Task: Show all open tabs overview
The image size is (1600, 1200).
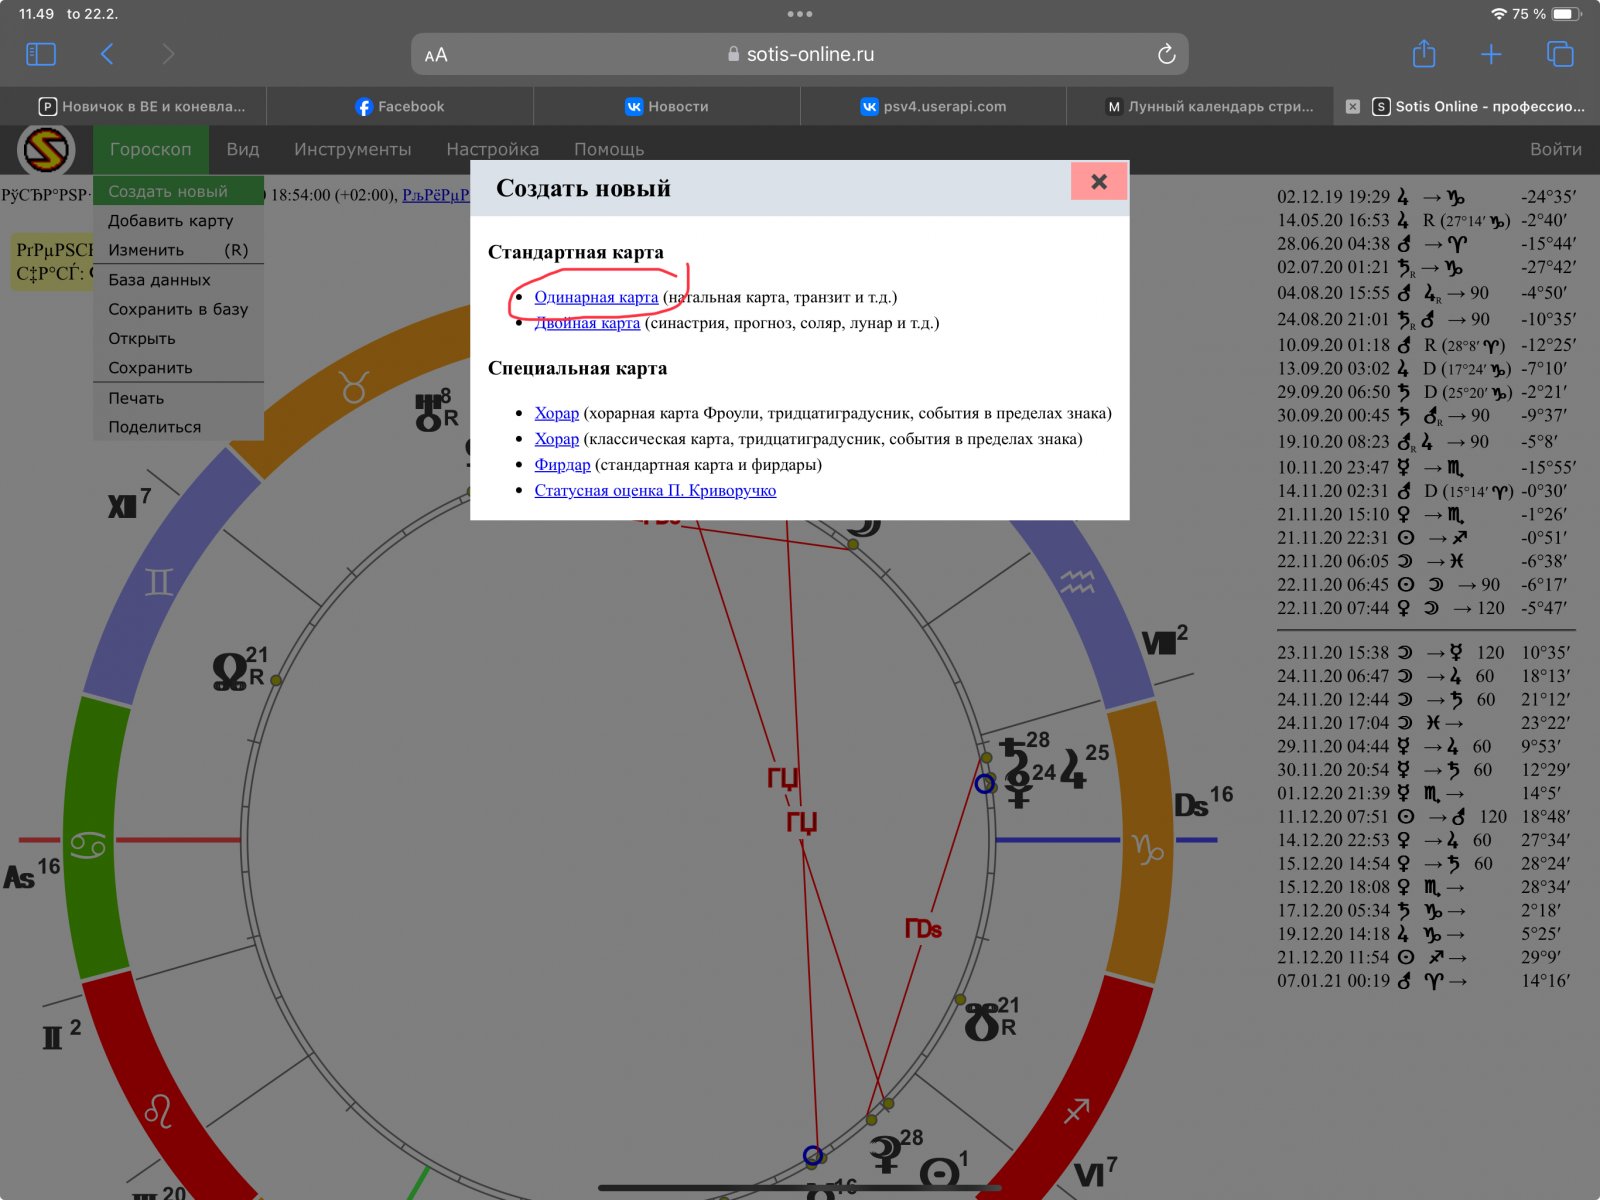Action: pos(1560,54)
